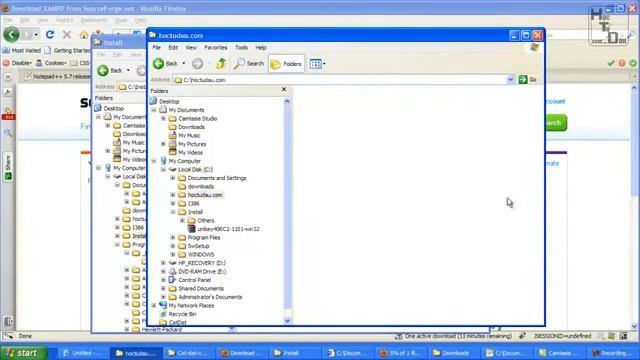Screen dimensions: 640x360
Task: Select Desktop in folder tree
Action: pos(169,101)
